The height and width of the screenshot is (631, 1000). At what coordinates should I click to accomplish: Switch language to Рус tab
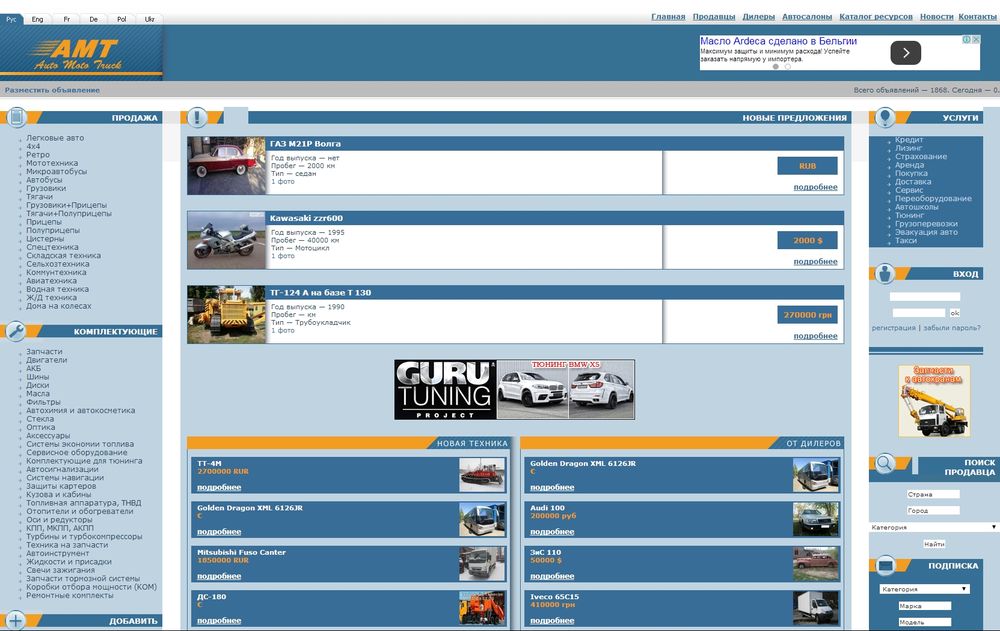(11, 19)
